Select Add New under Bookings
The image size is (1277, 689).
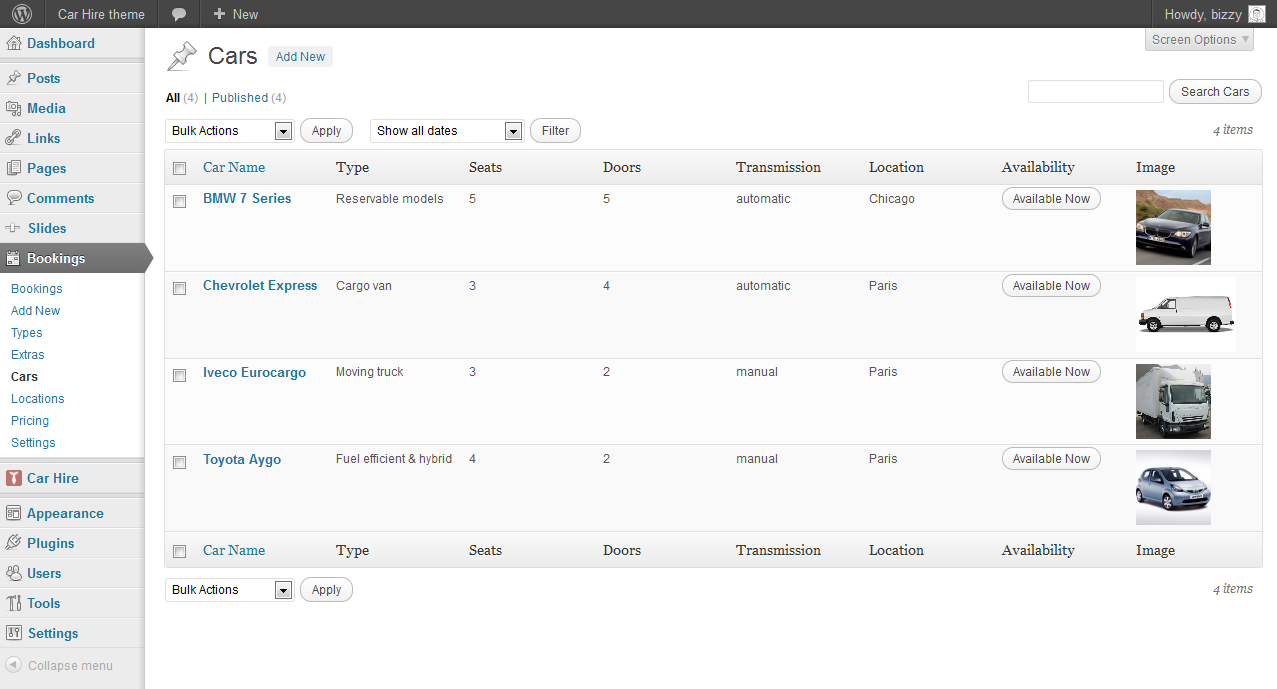pyautogui.click(x=36, y=311)
